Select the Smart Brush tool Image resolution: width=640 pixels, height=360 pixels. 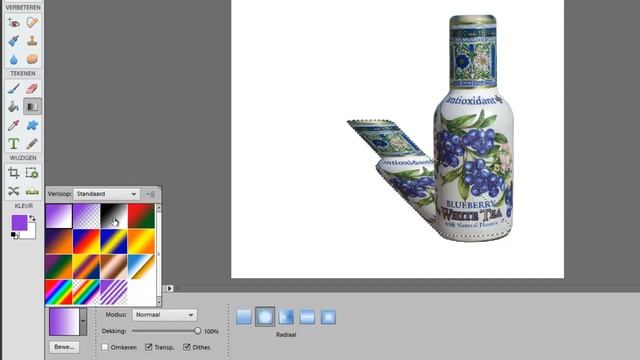(x=13, y=41)
